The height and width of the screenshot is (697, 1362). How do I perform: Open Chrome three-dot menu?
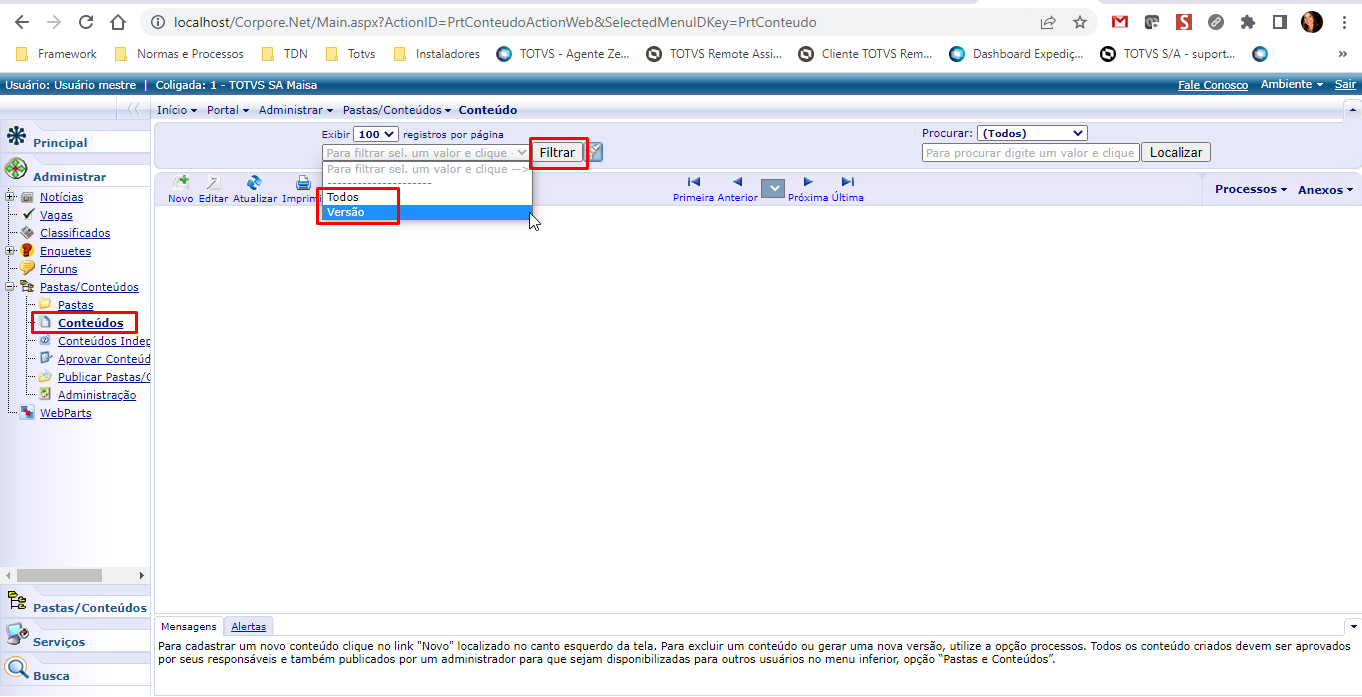coord(1343,22)
